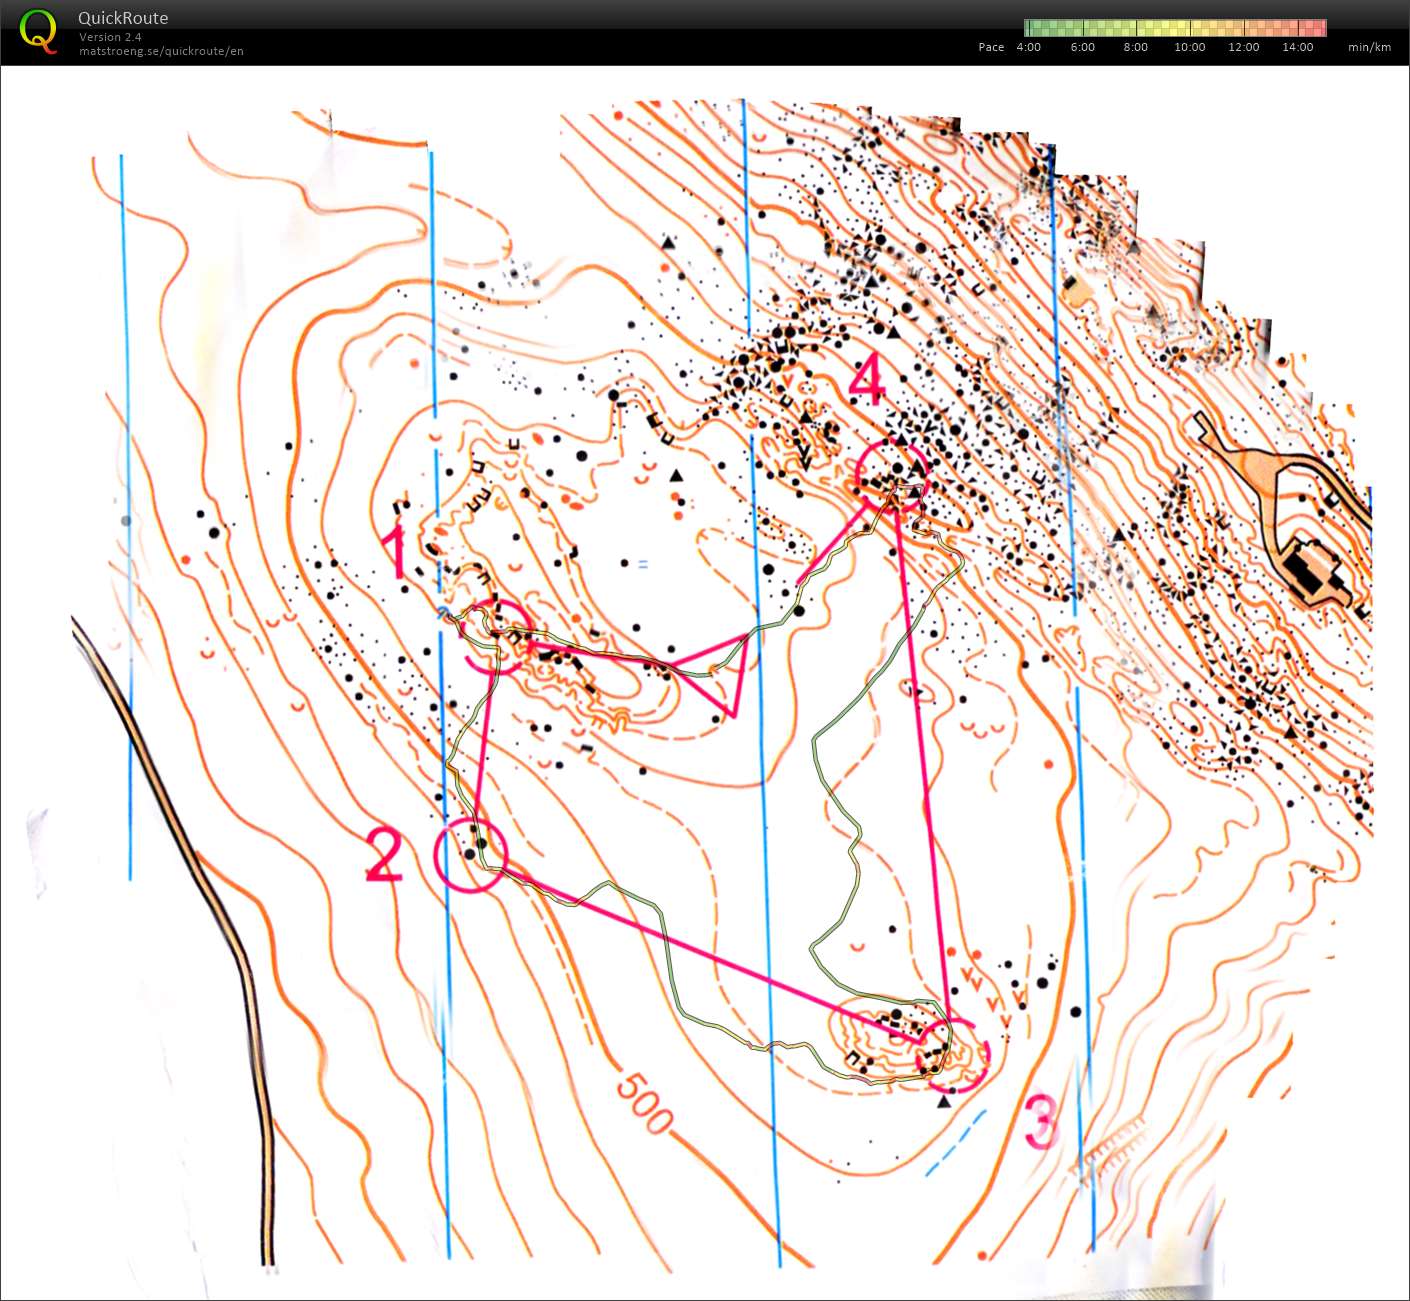Click the 10:00 pace value
The width and height of the screenshot is (1410, 1301).
[1189, 47]
